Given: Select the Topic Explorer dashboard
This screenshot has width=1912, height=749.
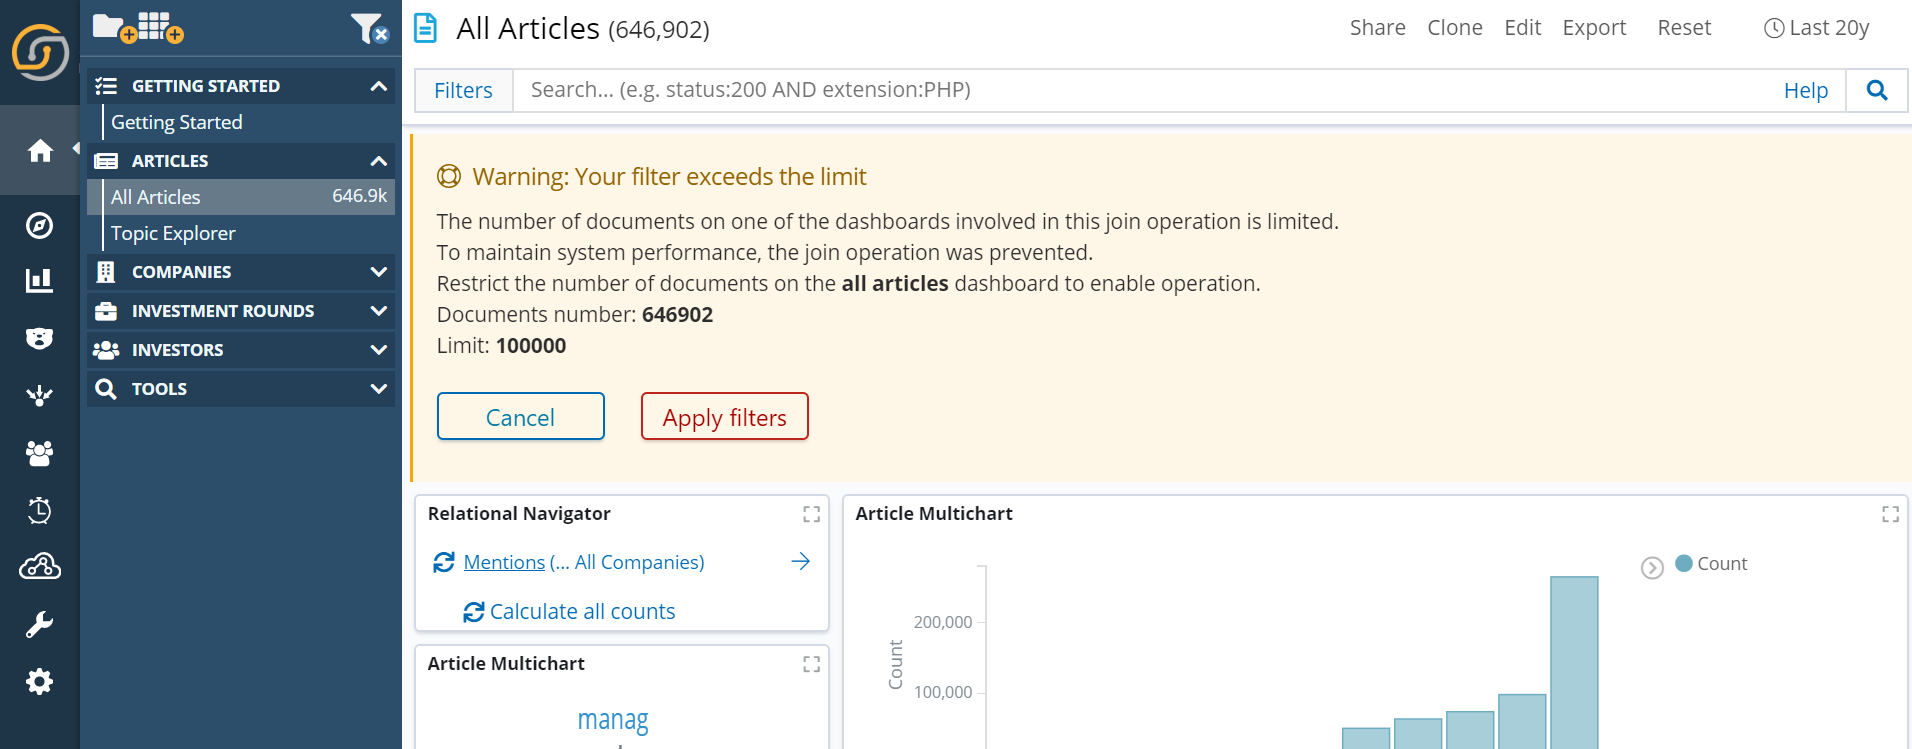Looking at the screenshot, I should [173, 233].
